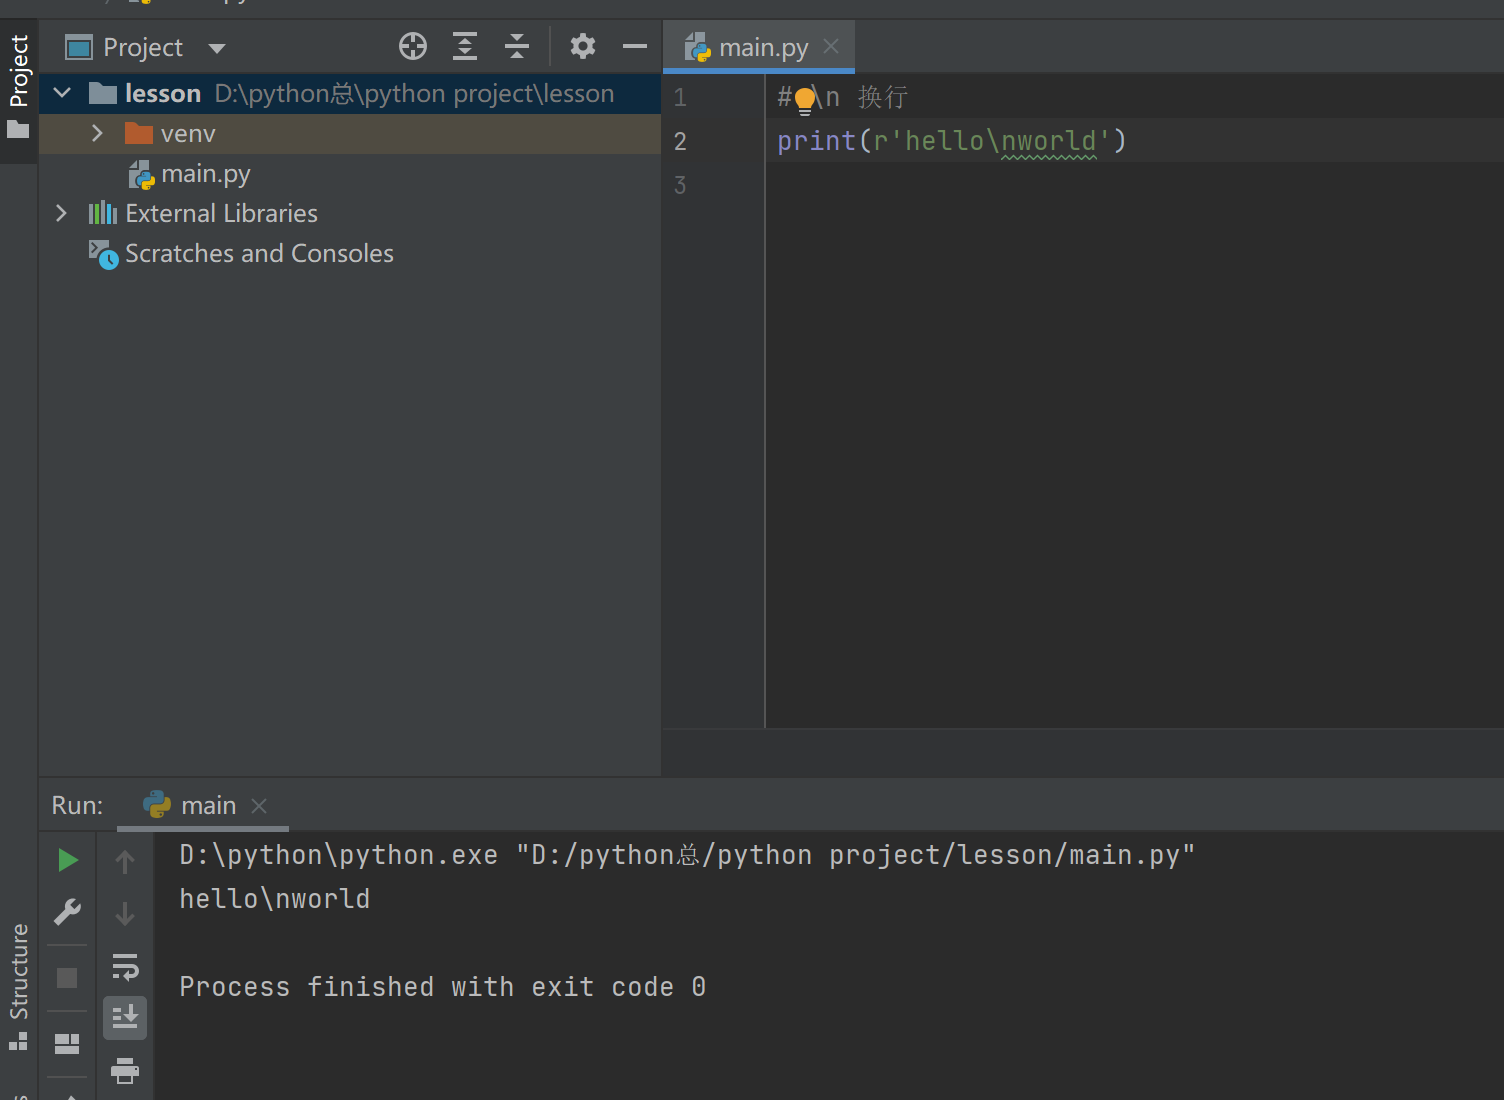Image resolution: width=1504 pixels, height=1100 pixels.
Task: Select main.py in the project tree
Action: click(x=190, y=174)
